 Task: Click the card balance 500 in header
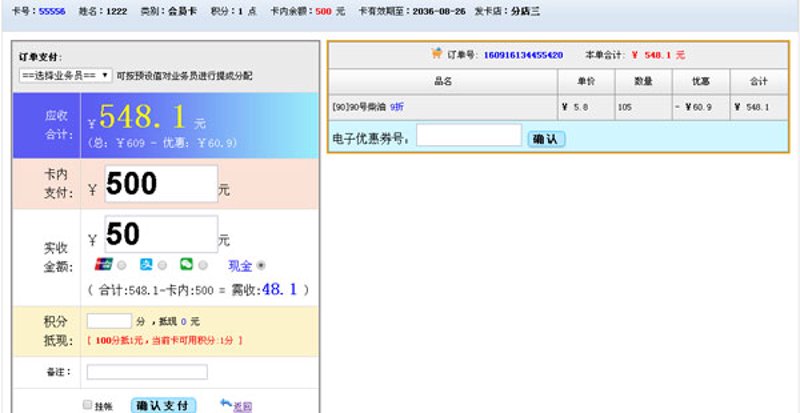coord(323,11)
